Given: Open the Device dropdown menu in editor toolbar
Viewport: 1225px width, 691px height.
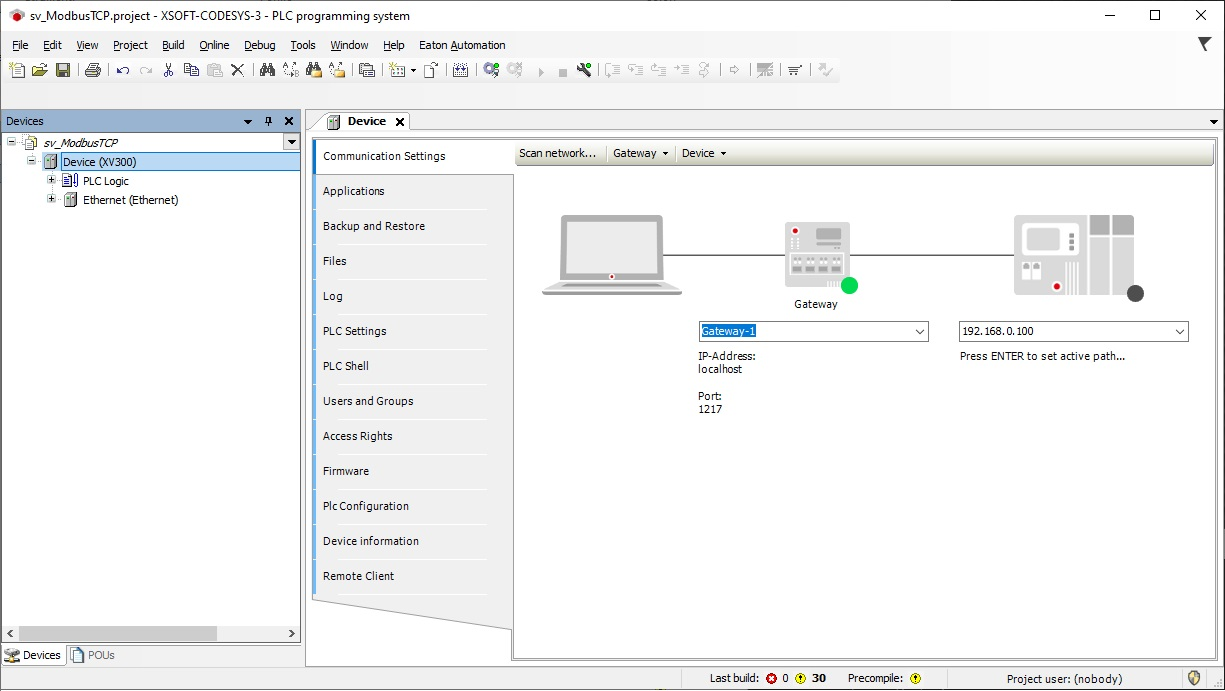Looking at the screenshot, I should [x=704, y=153].
